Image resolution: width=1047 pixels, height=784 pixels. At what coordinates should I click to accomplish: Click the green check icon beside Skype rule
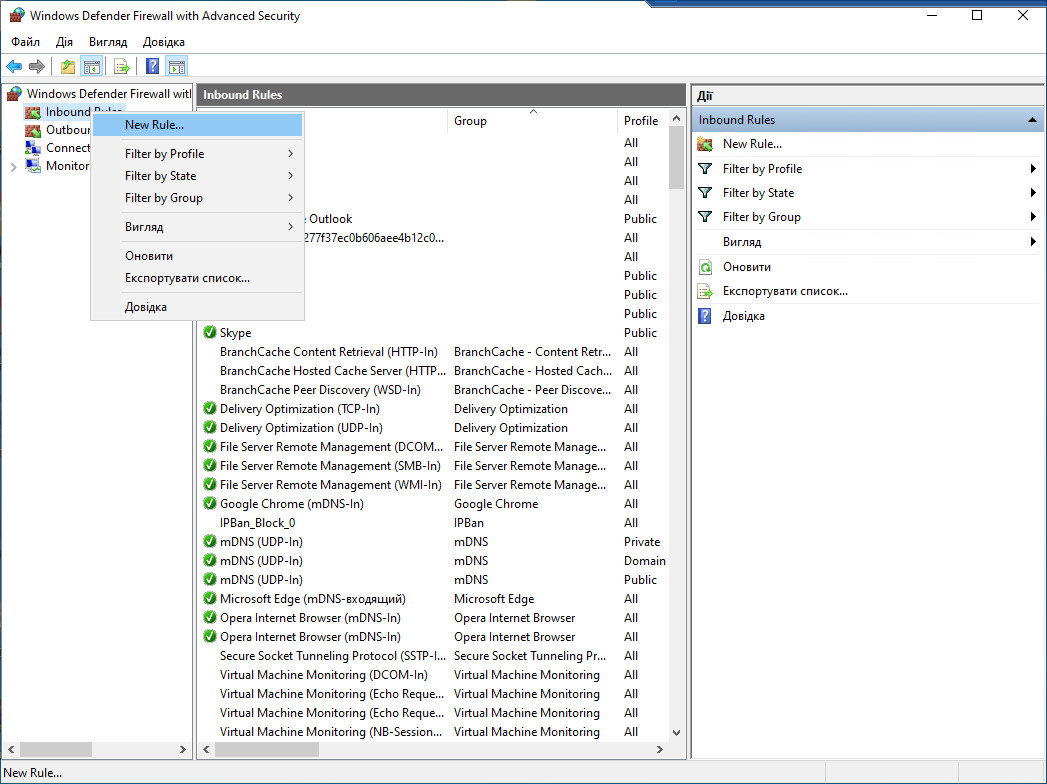(x=210, y=332)
